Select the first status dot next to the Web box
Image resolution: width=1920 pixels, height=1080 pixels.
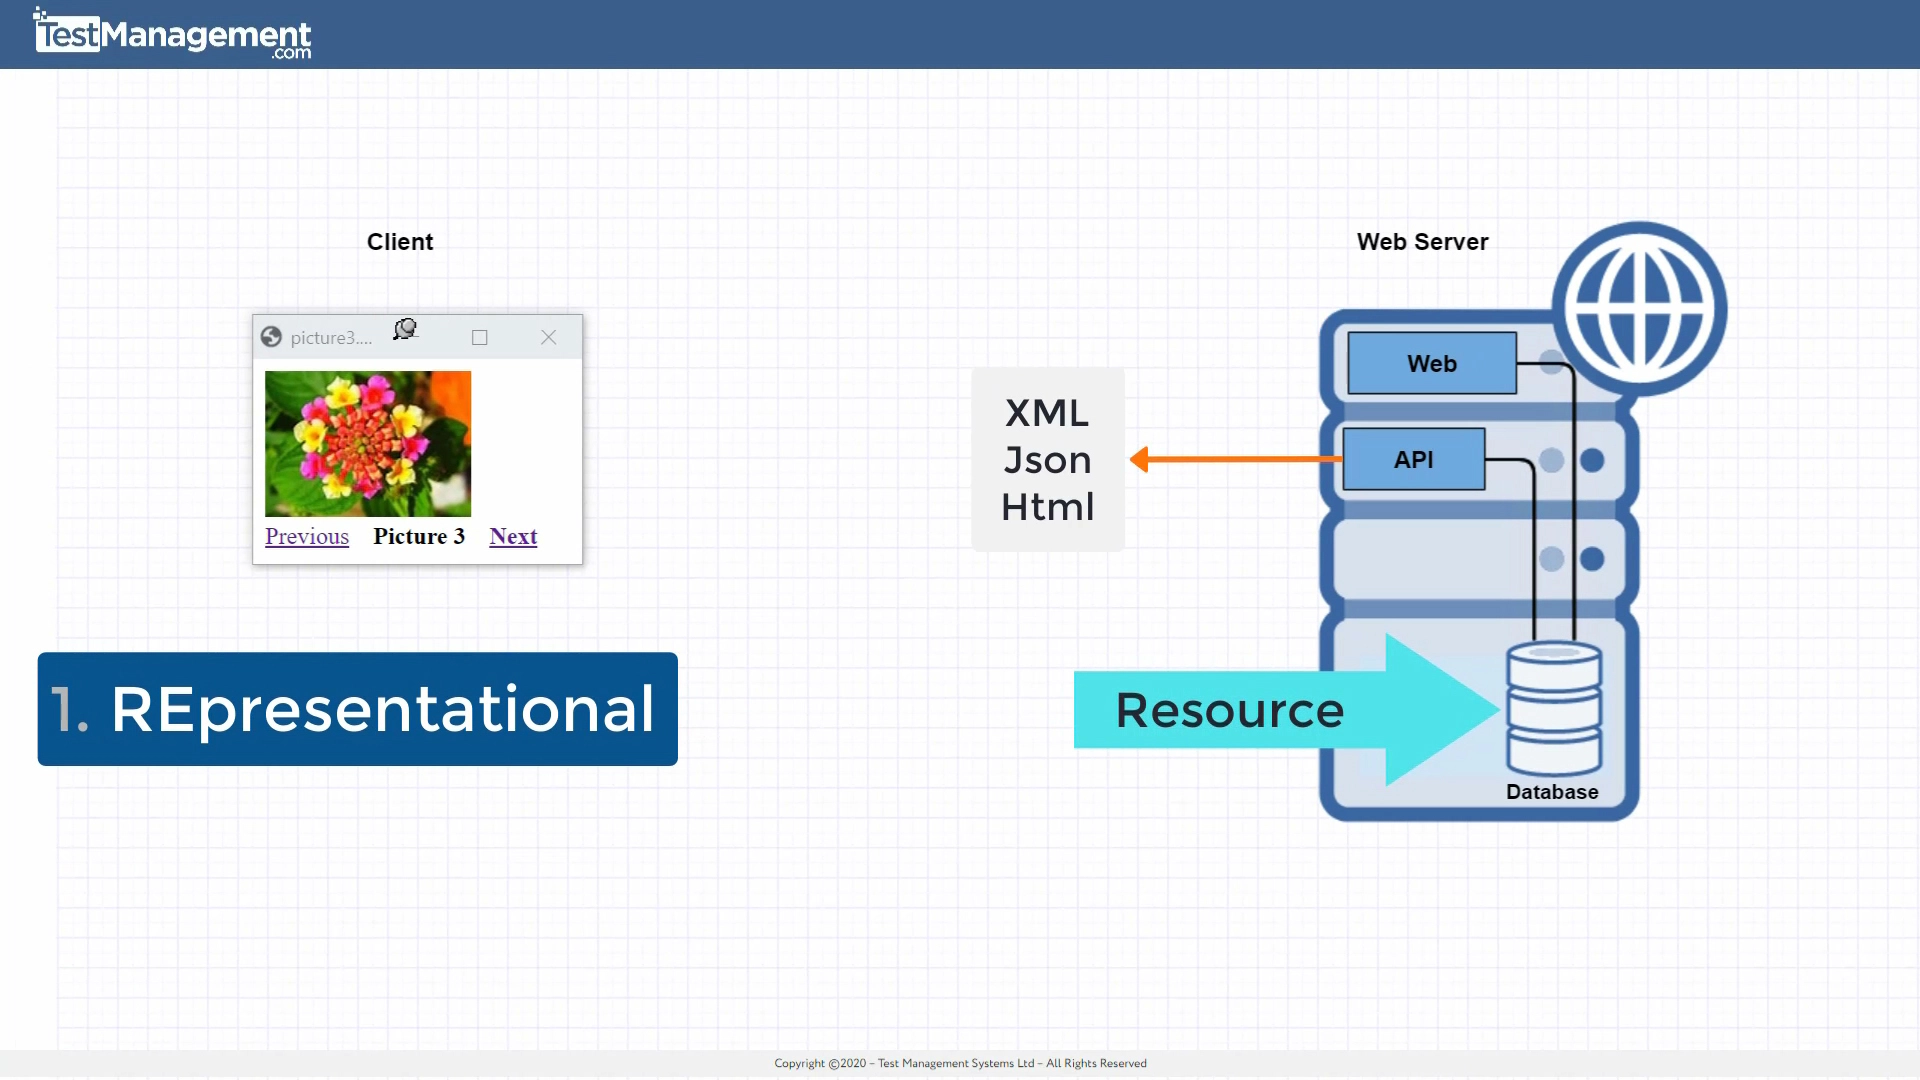click(x=1551, y=363)
